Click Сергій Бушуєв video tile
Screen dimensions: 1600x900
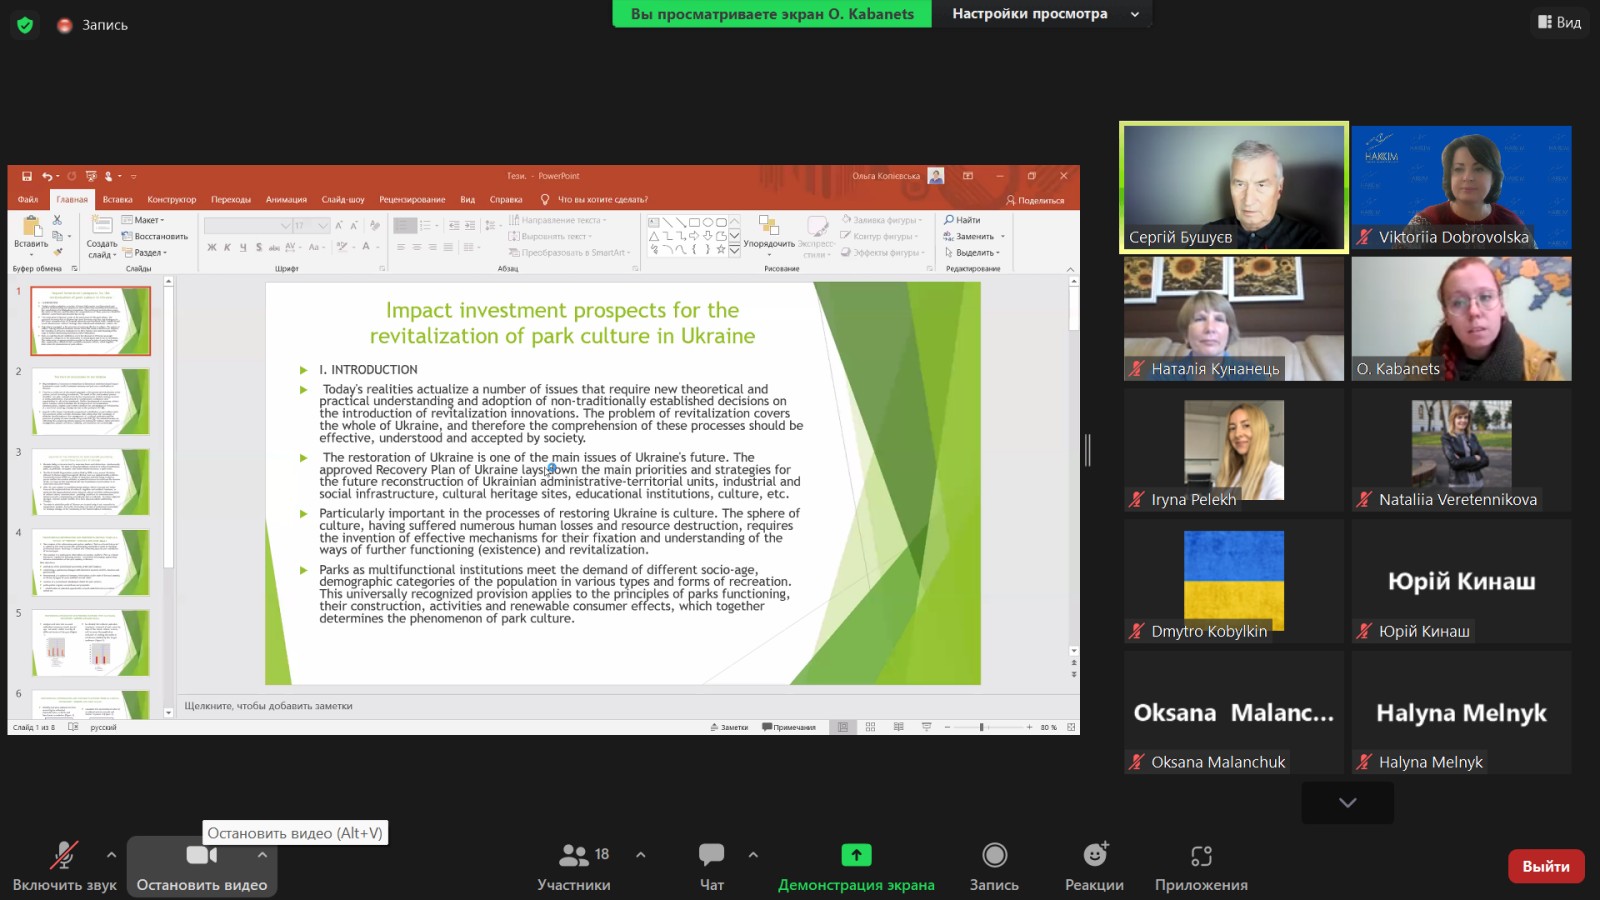click(x=1234, y=187)
